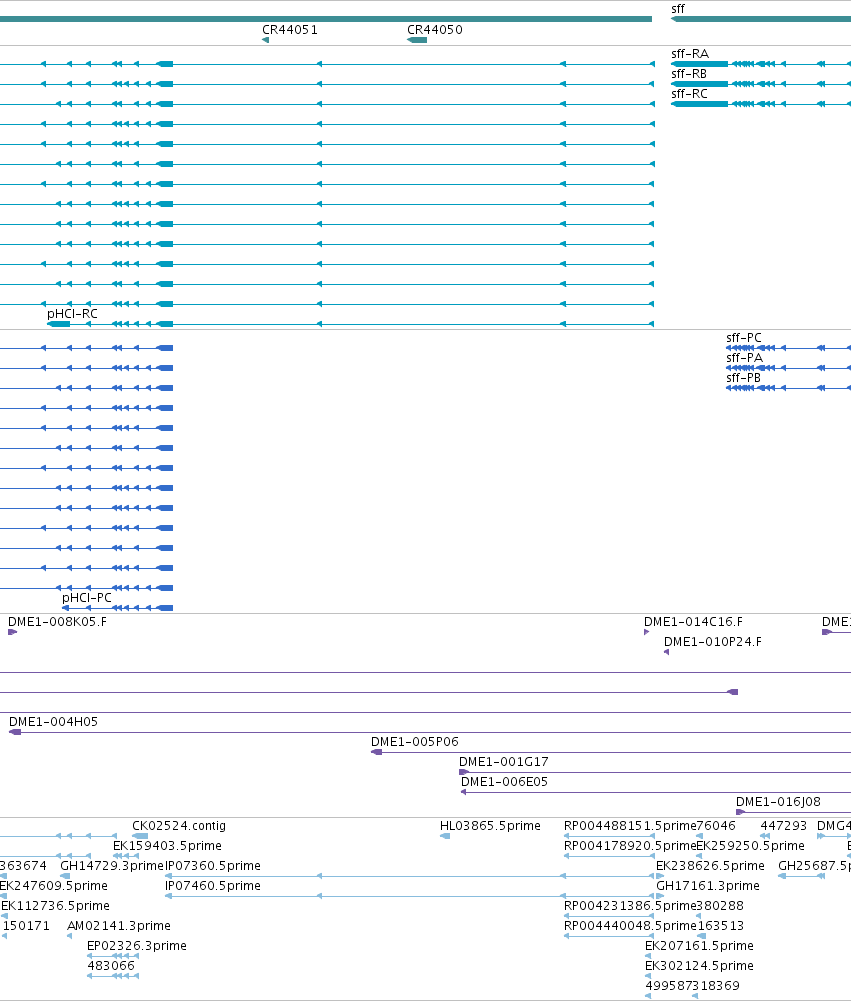Select the pHCl-RC transcript label
The image size is (851, 1001).
pyautogui.click(x=72, y=314)
